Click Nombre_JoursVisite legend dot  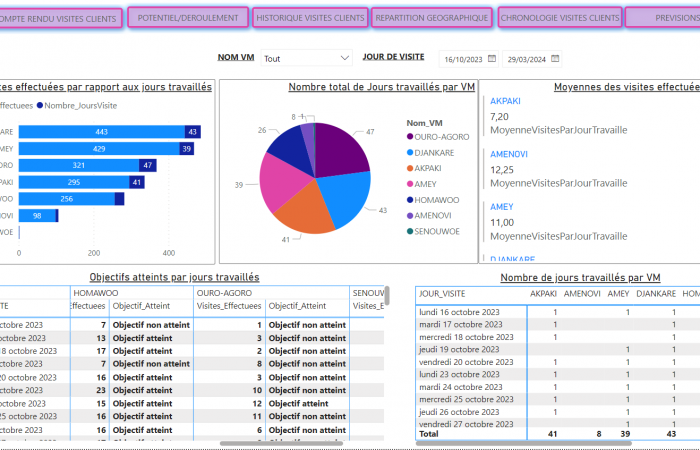click(40, 105)
